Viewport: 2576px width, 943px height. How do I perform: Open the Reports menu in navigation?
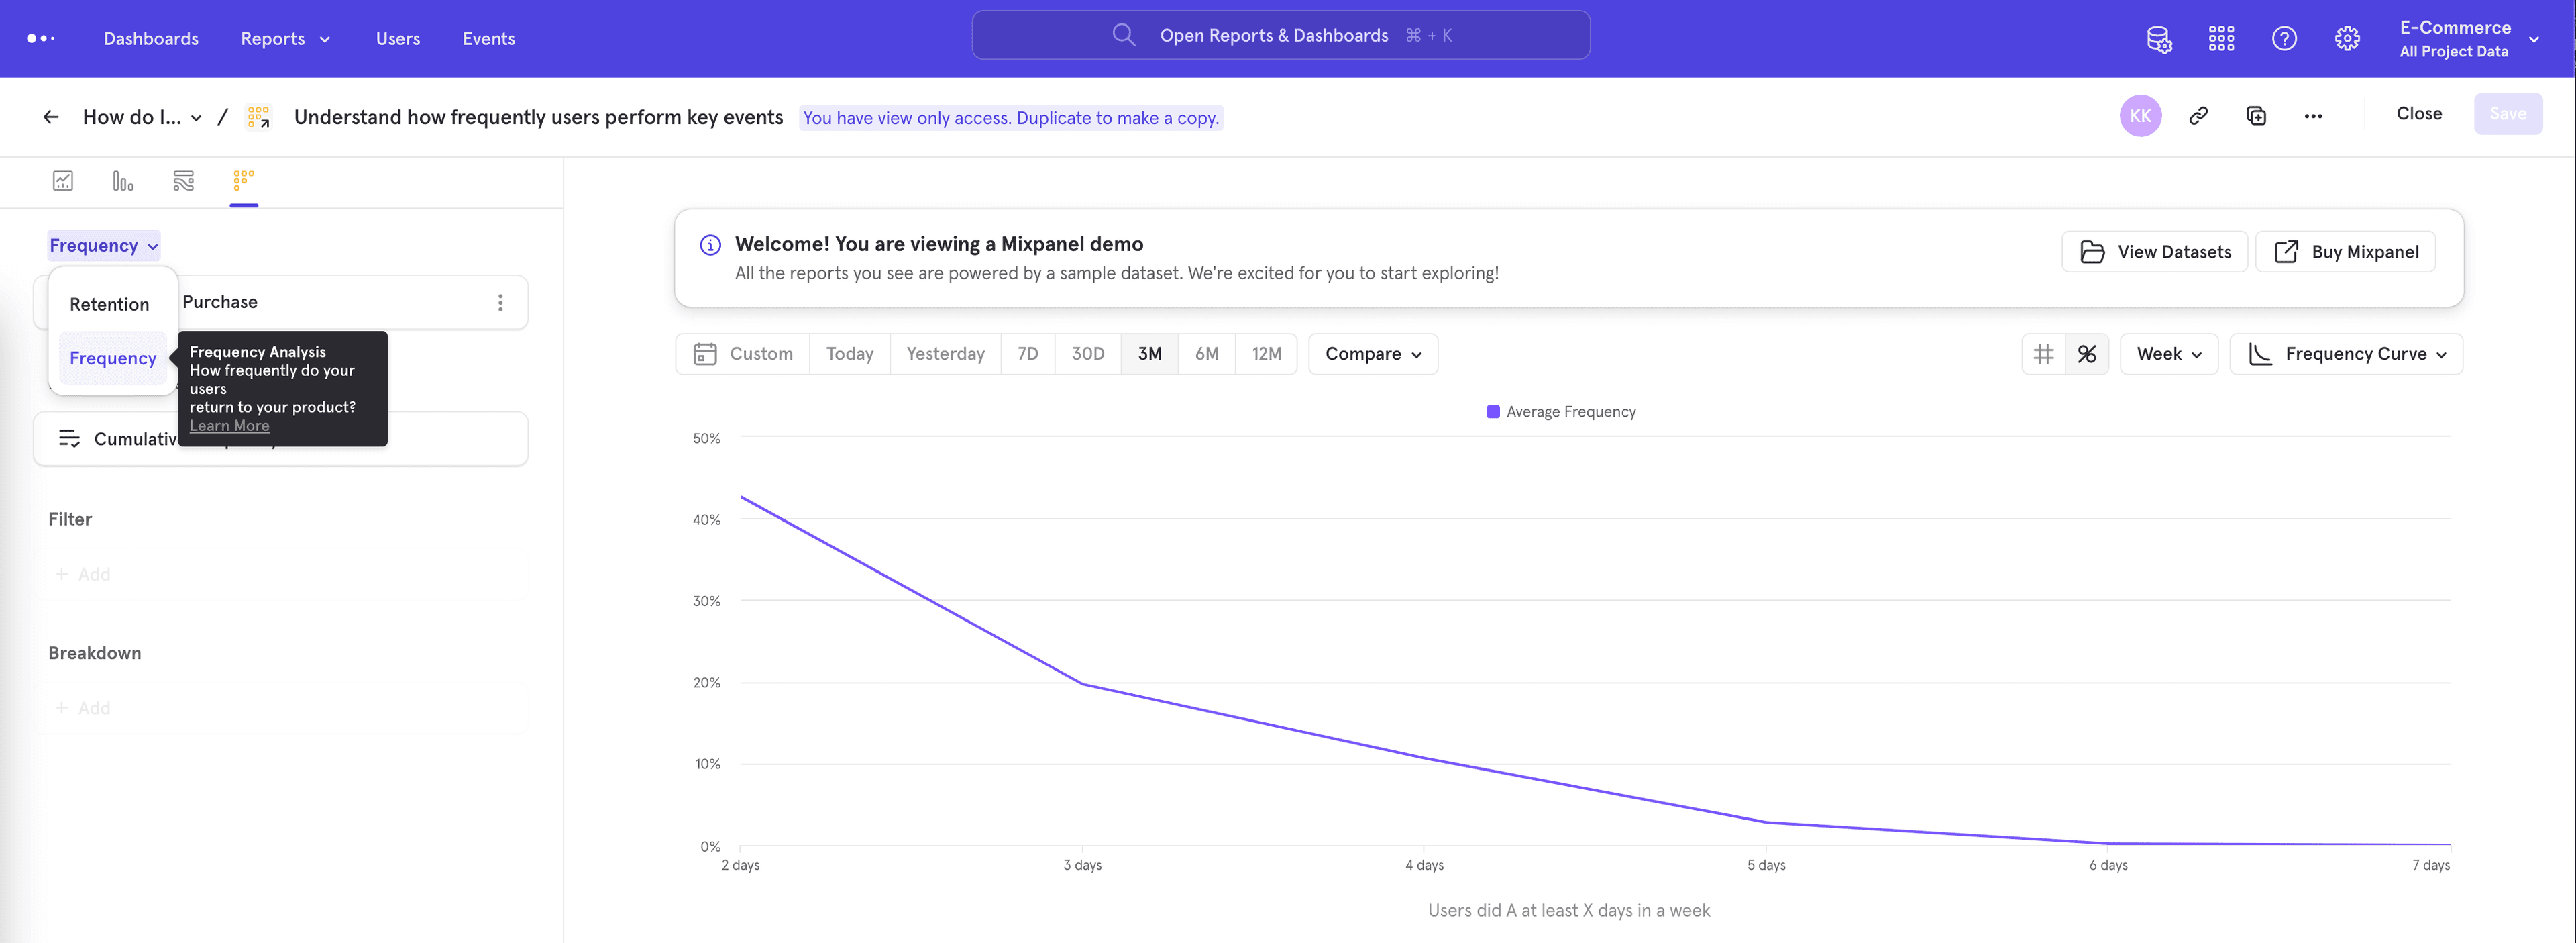coord(285,39)
